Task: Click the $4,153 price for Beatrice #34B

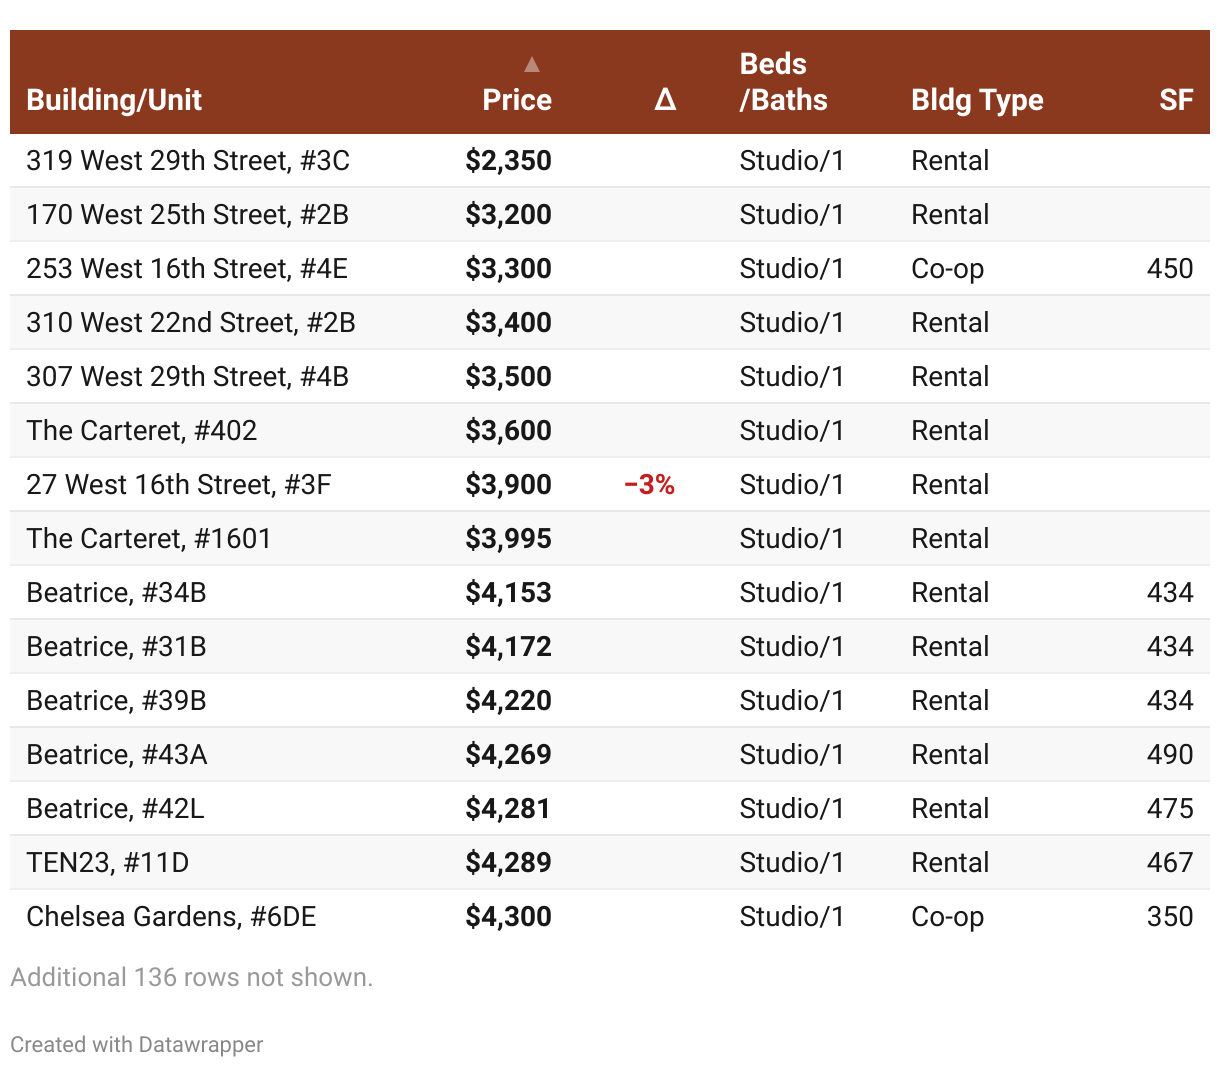Action: (x=508, y=593)
